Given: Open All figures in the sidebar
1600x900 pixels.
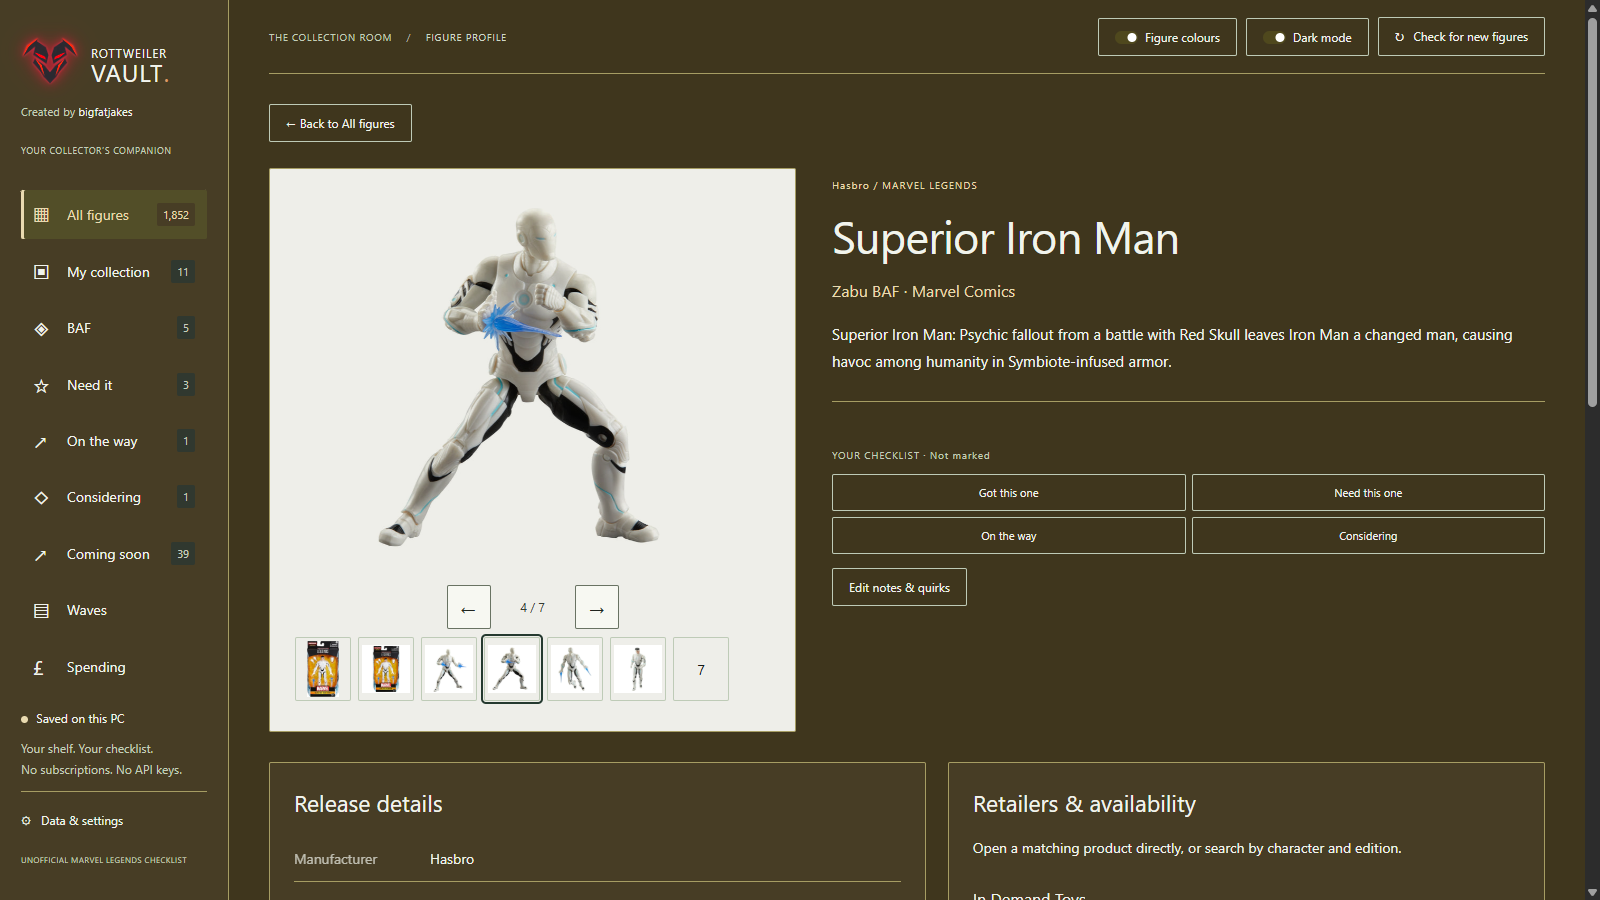Looking at the screenshot, I should coord(114,215).
